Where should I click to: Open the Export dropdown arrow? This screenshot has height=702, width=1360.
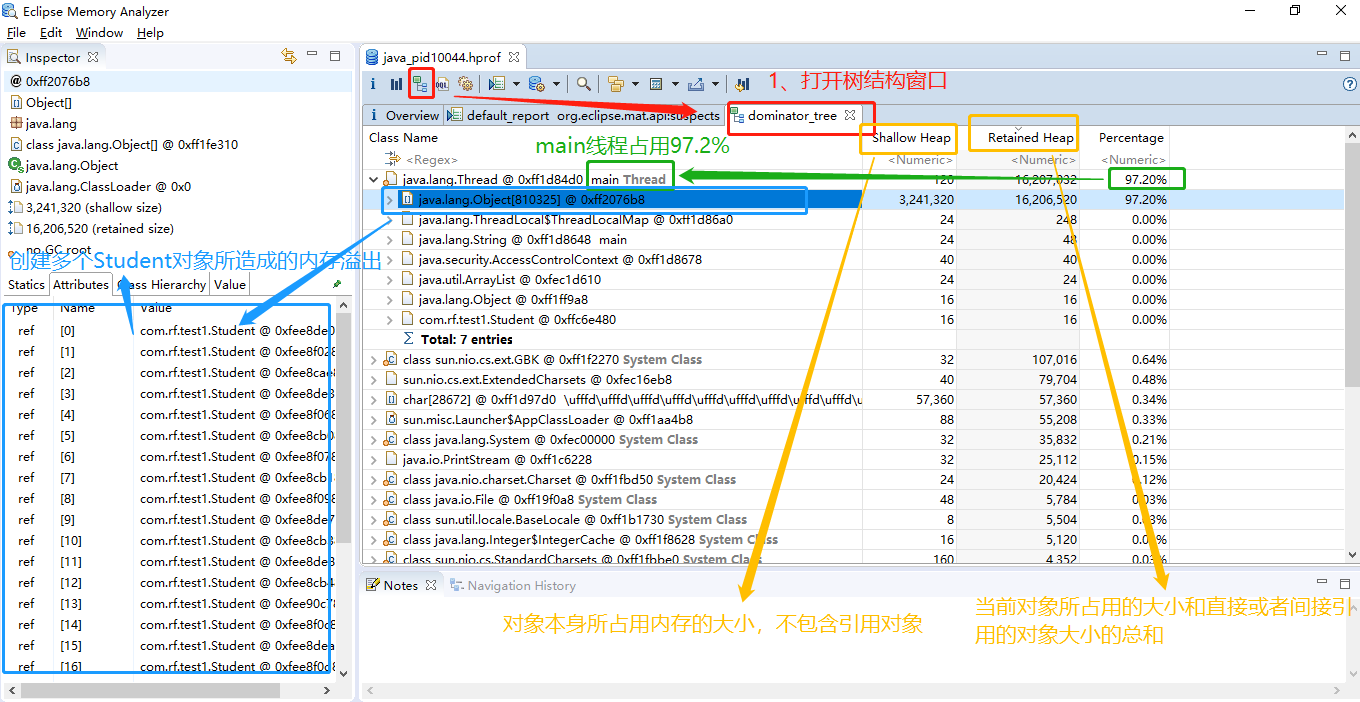pos(715,84)
